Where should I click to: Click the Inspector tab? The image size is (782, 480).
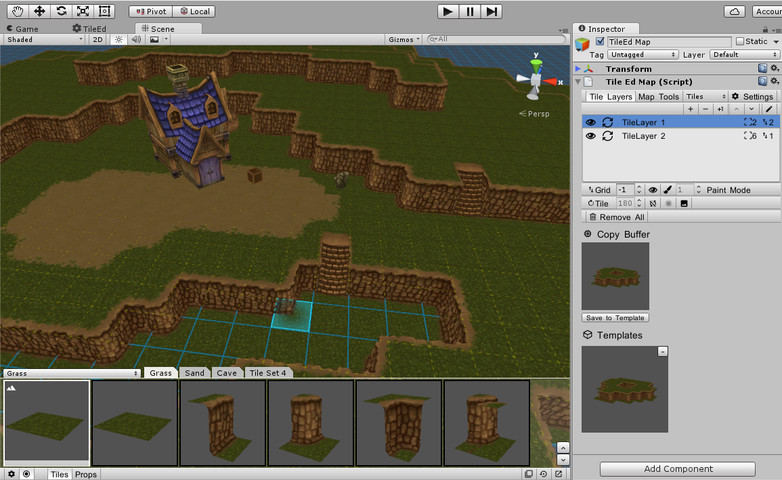[606, 29]
